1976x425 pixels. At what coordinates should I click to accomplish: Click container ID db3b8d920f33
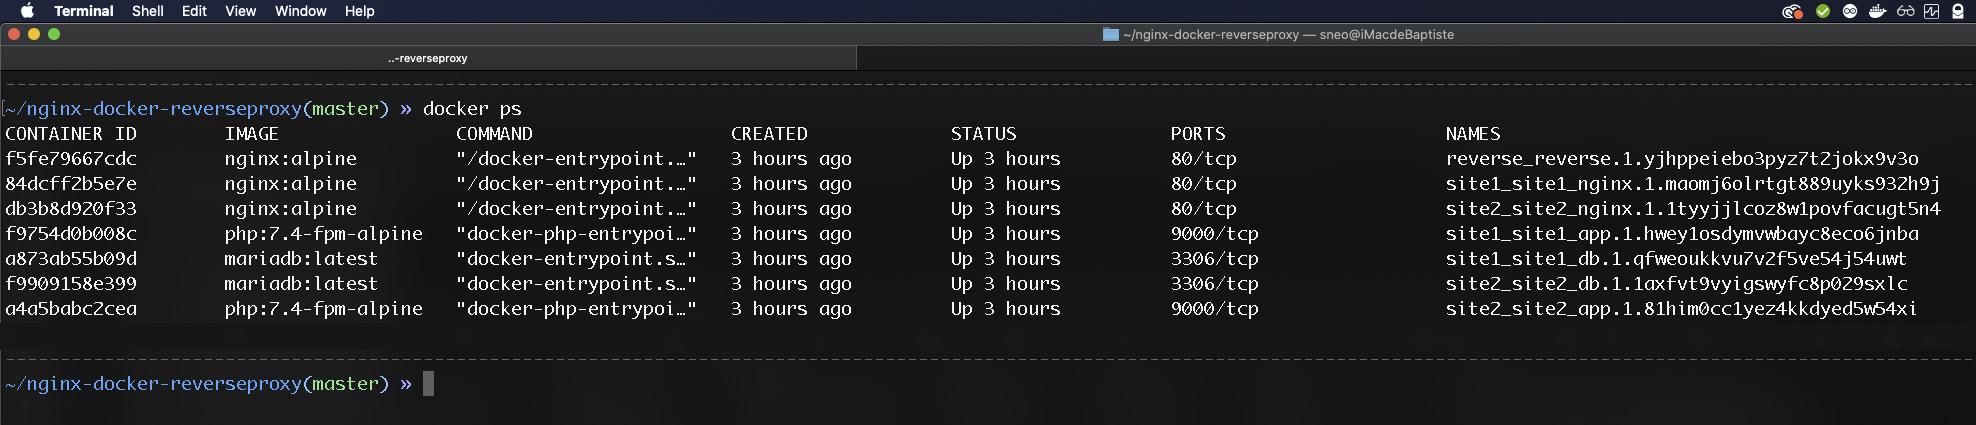(x=71, y=209)
